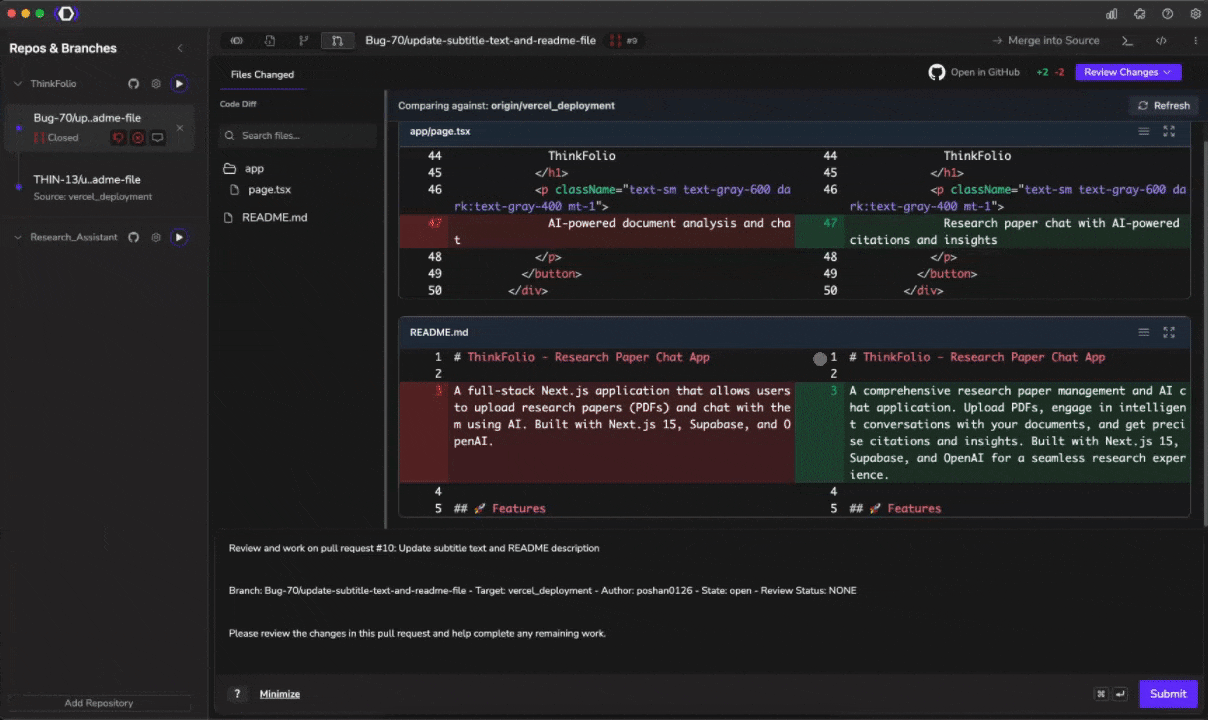
Task: Click the branch icon in the top toolbar
Action: 303,40
